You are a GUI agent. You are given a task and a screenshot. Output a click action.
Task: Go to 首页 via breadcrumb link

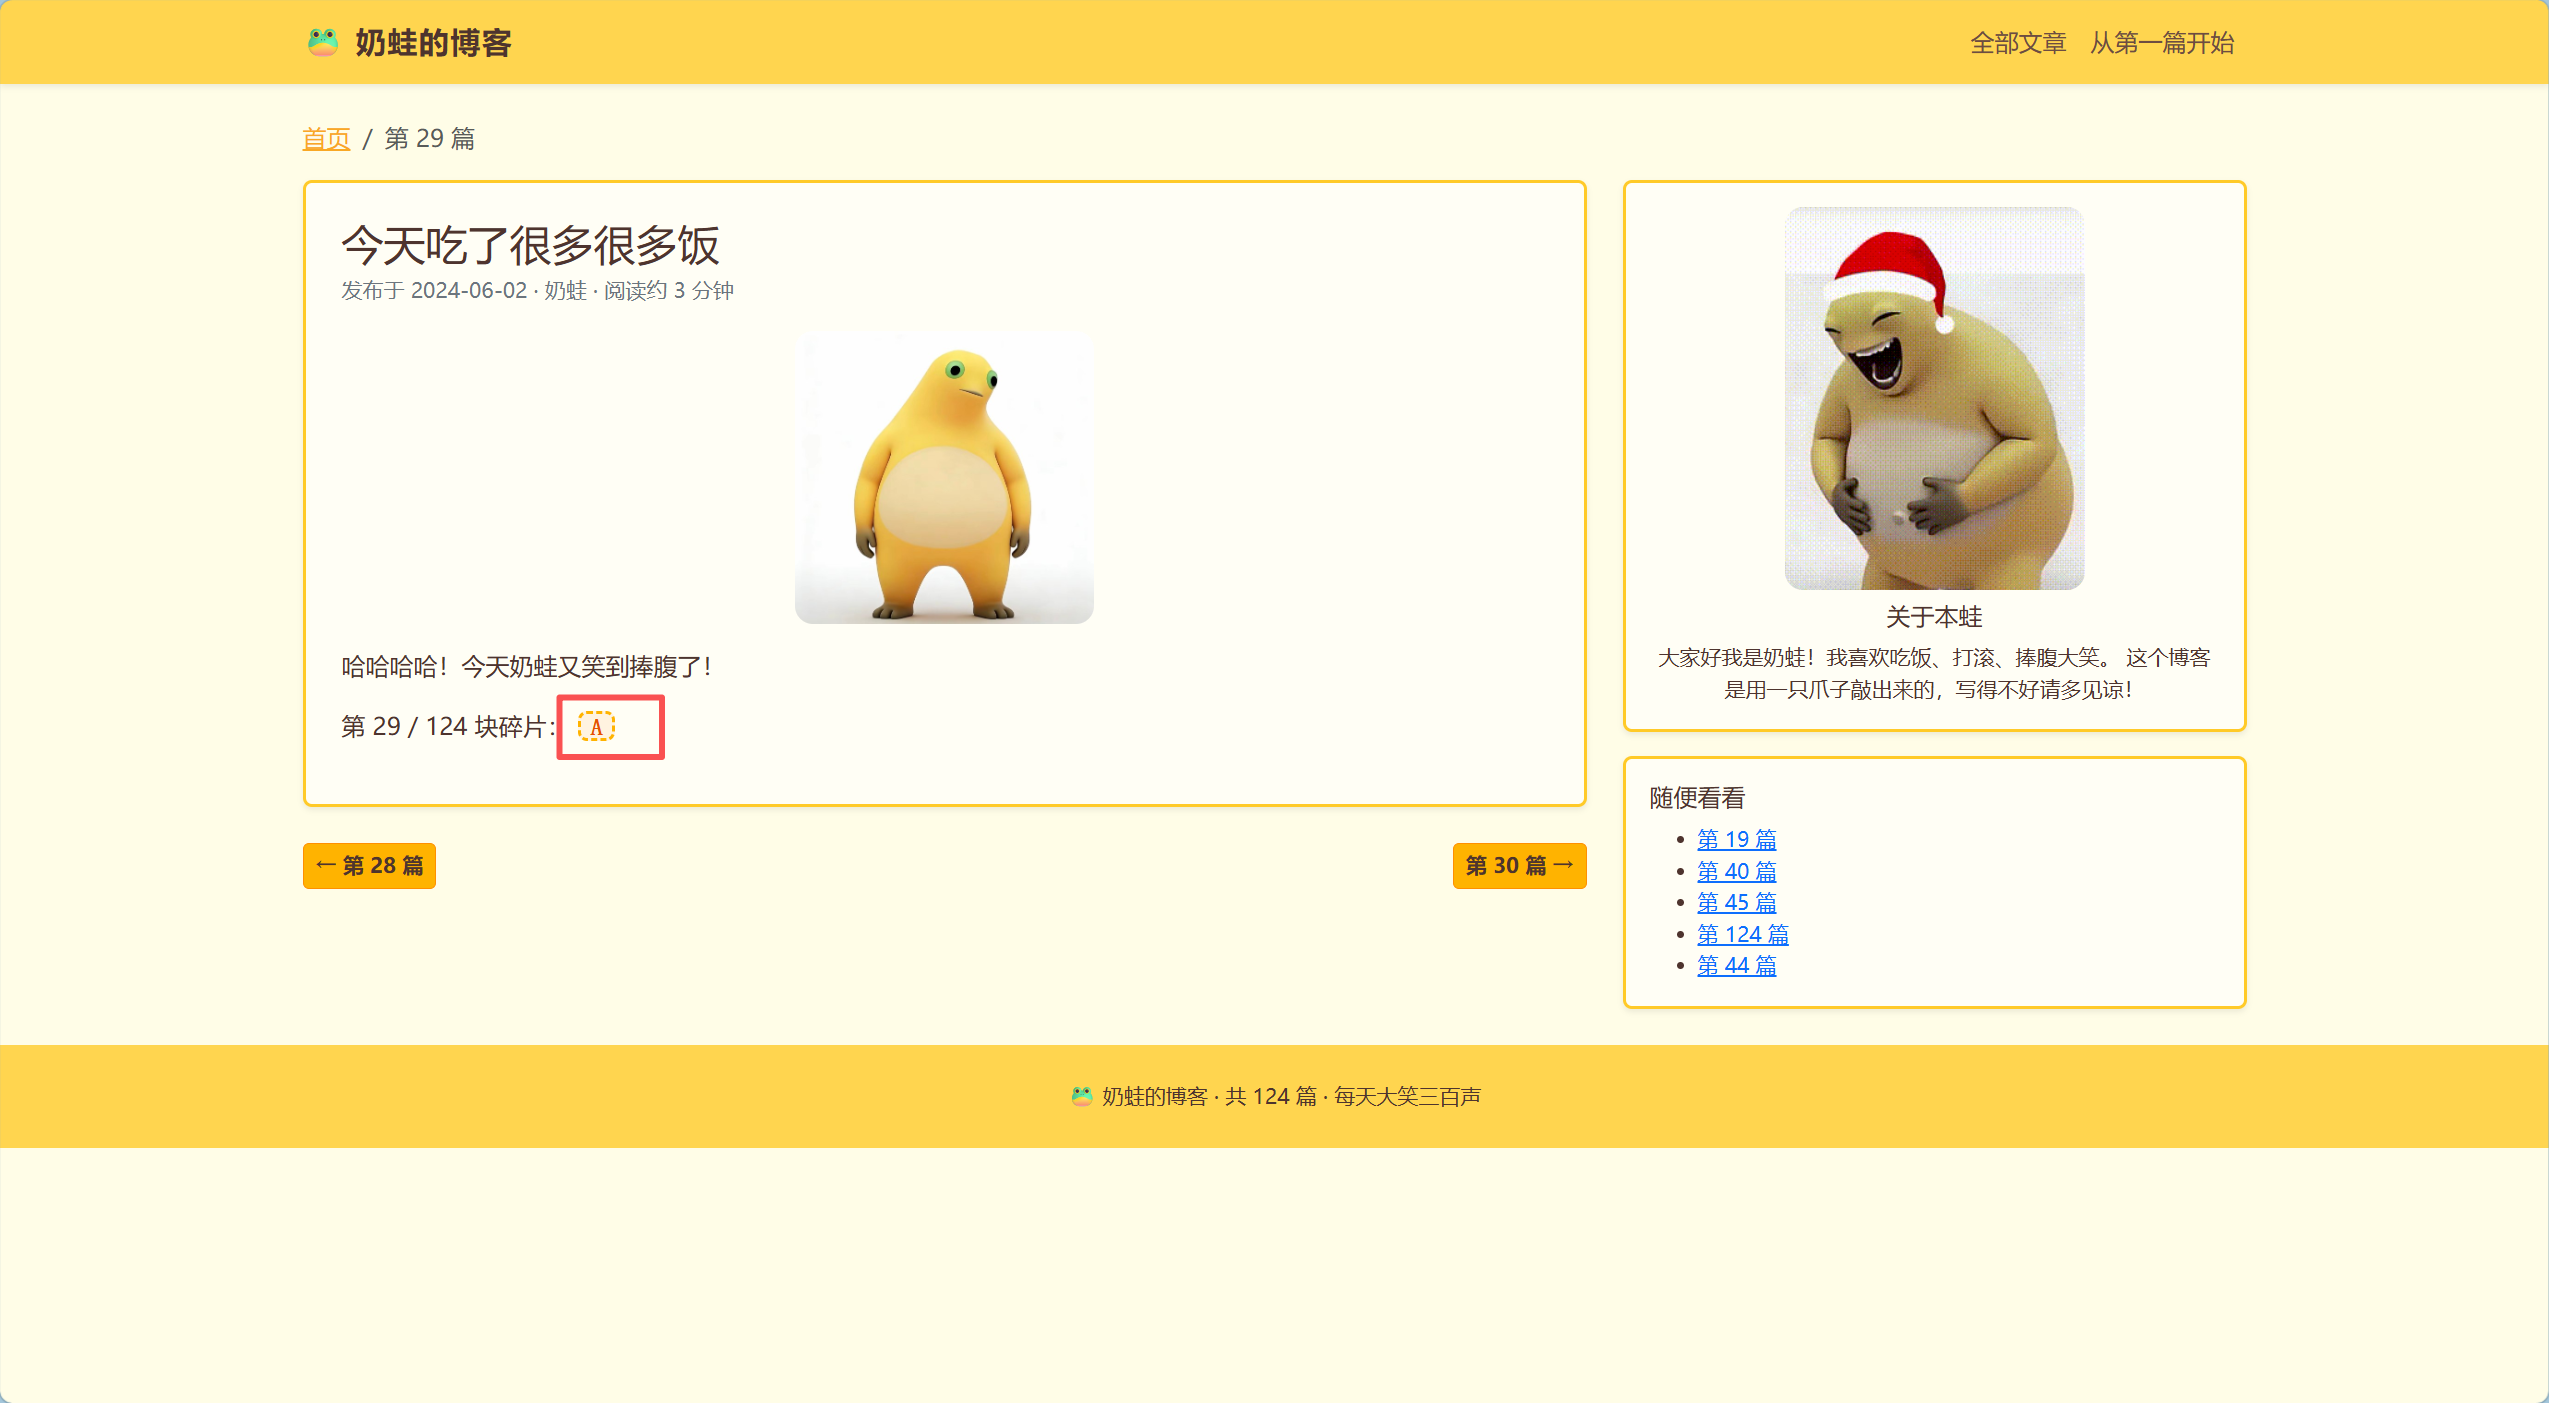(x=326, y=139)
